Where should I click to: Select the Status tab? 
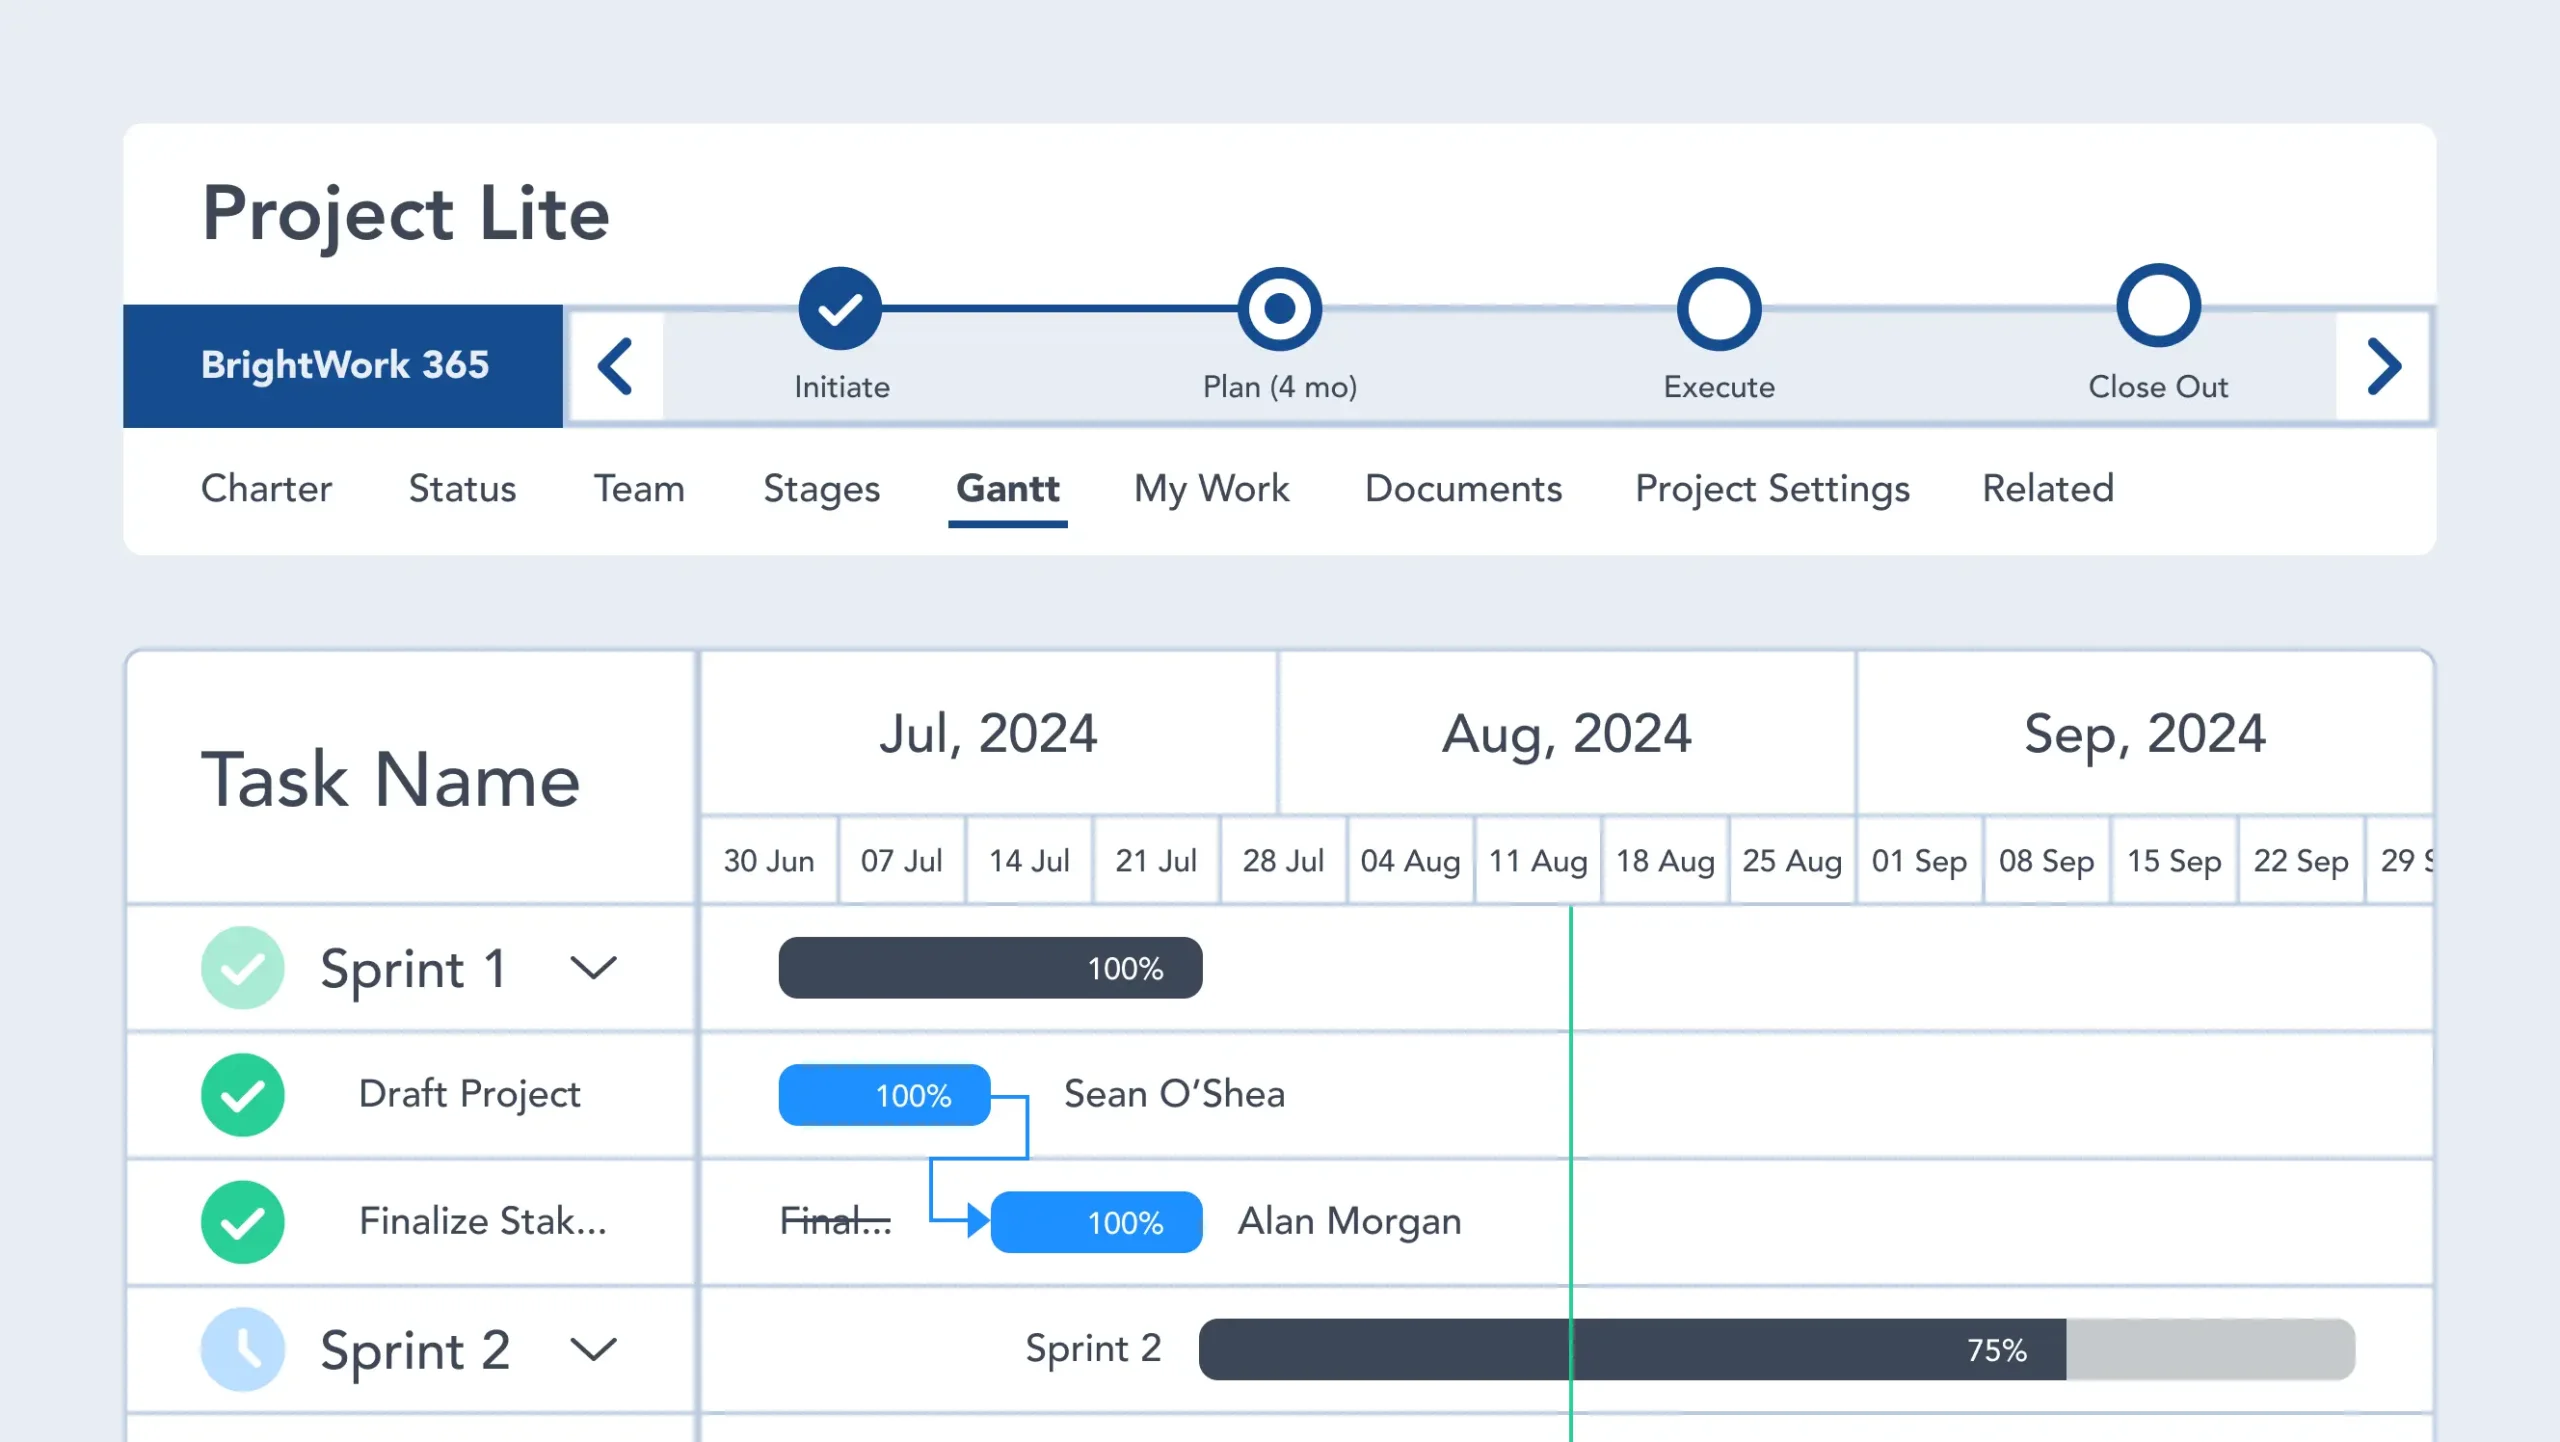[x=461, y=487]
